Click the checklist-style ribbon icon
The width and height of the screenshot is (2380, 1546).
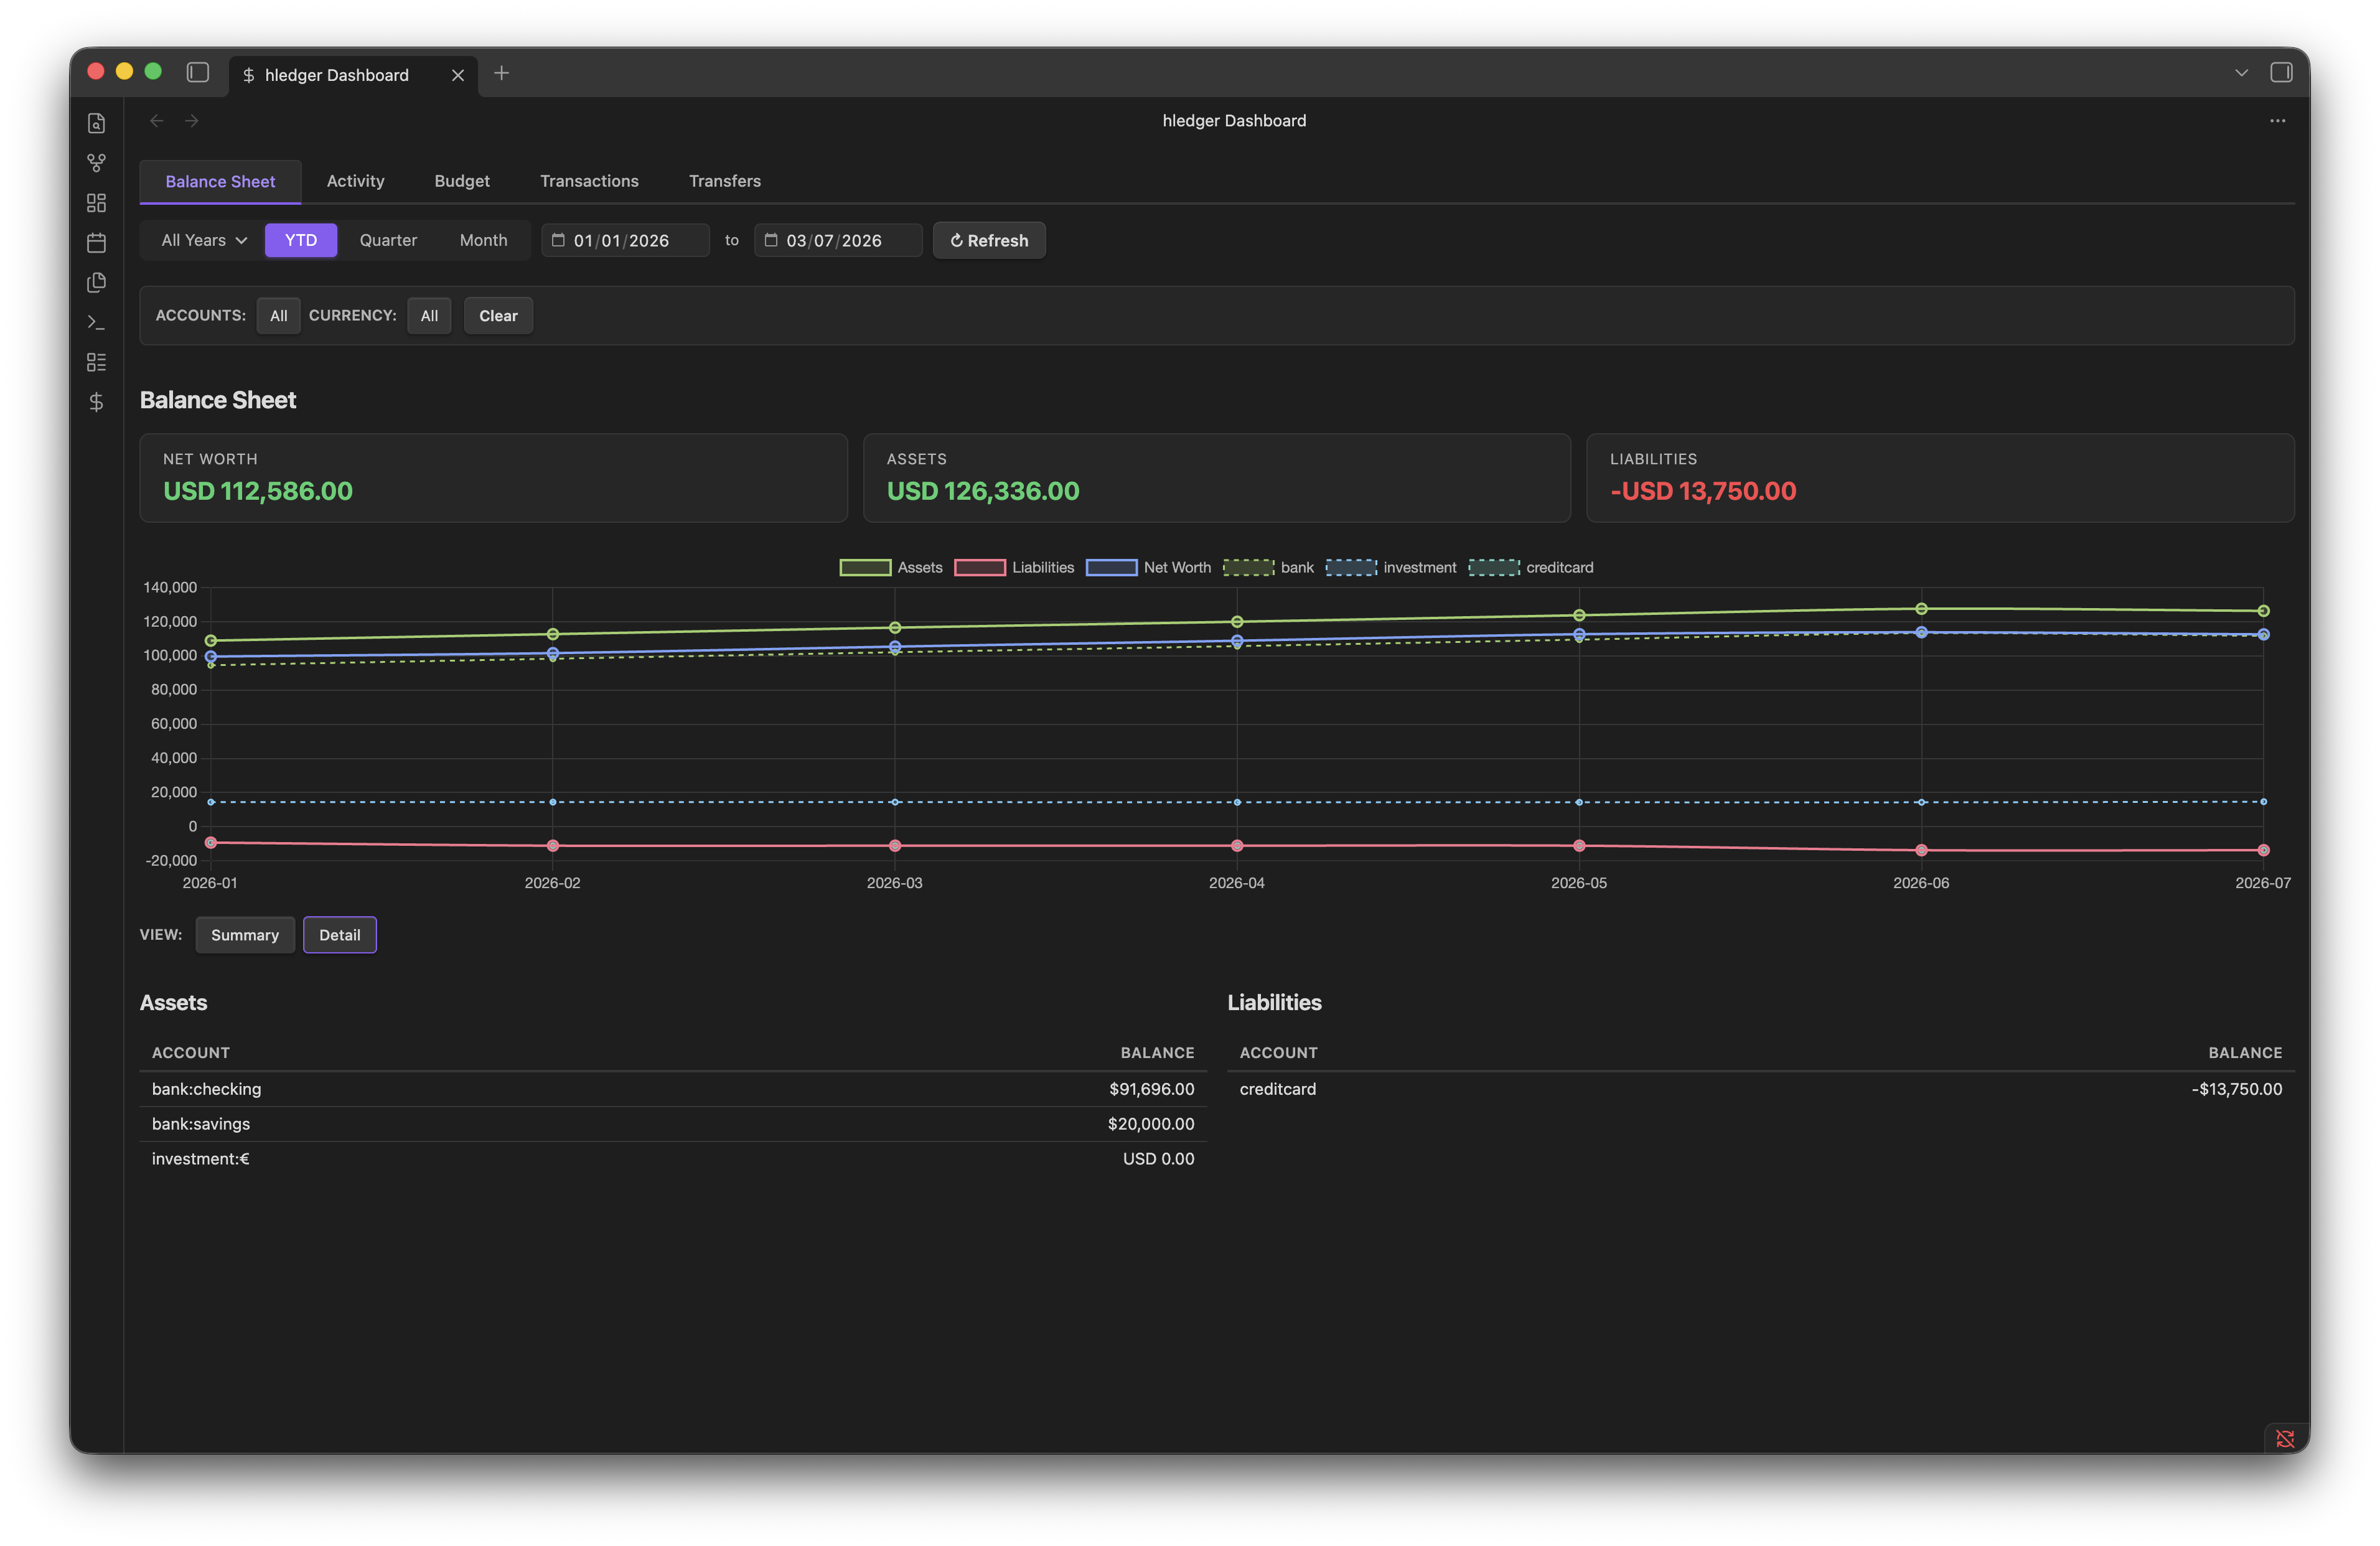click(x=96, y=362)
